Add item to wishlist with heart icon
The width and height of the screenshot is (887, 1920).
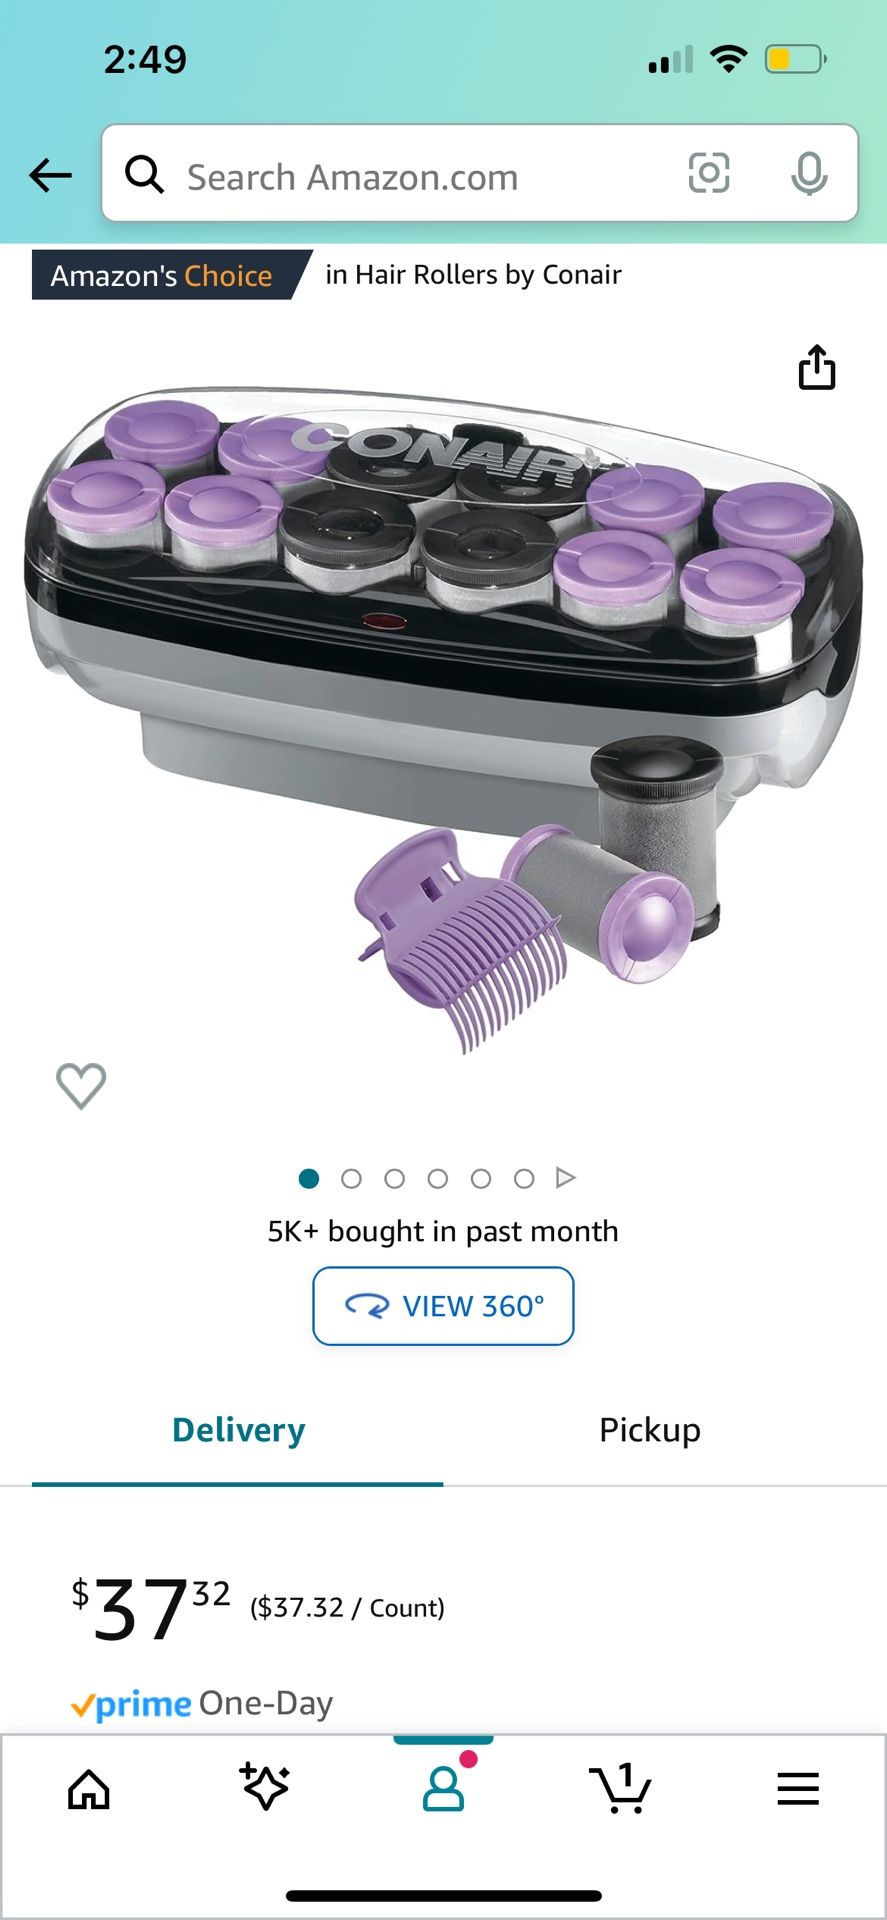pos(81,1085)
